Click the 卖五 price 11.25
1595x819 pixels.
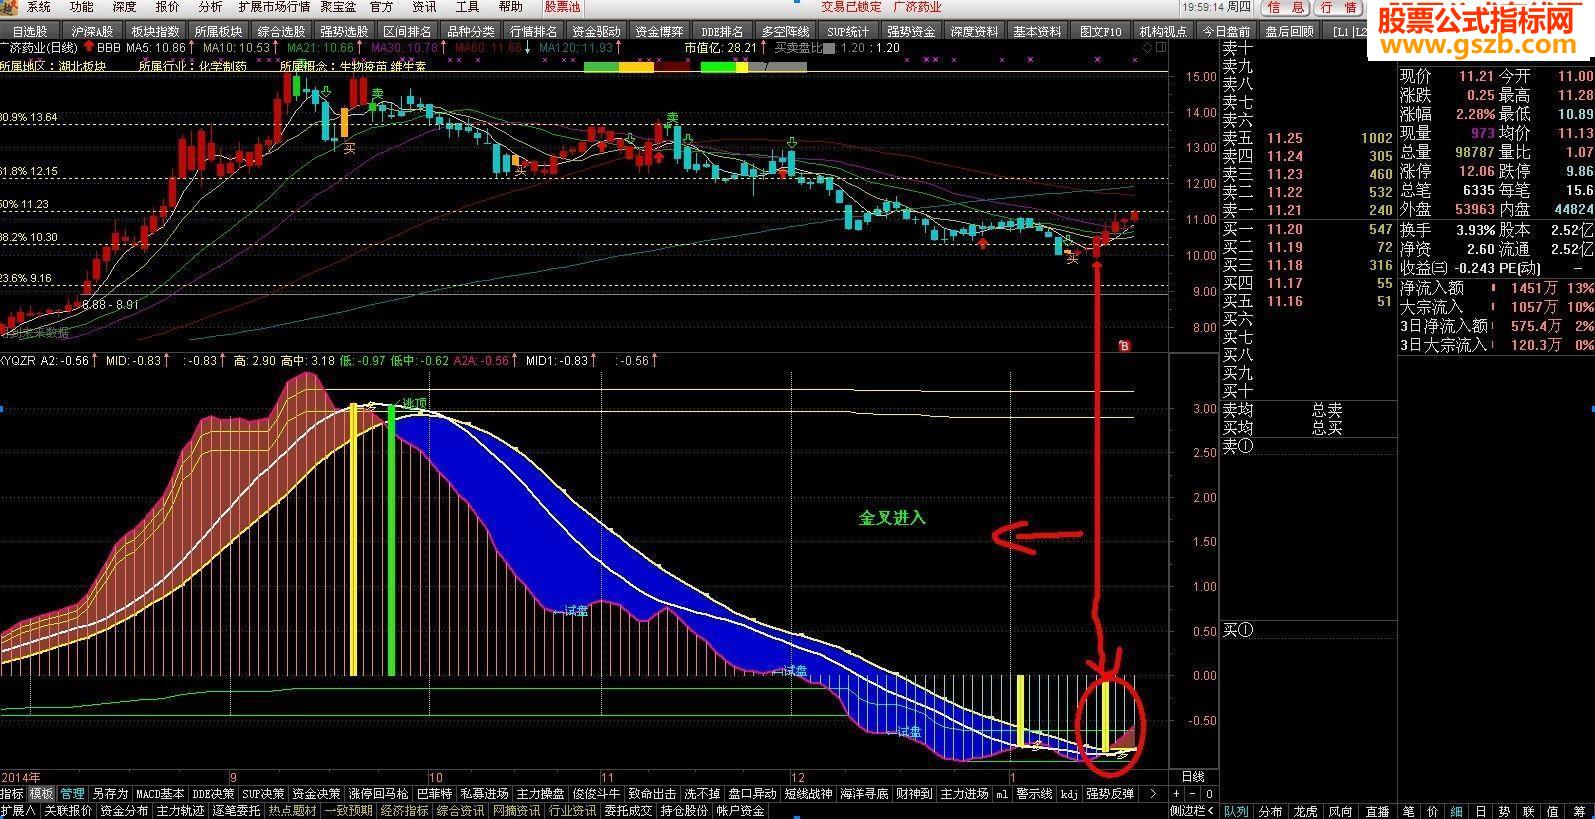click(1284, 138)
